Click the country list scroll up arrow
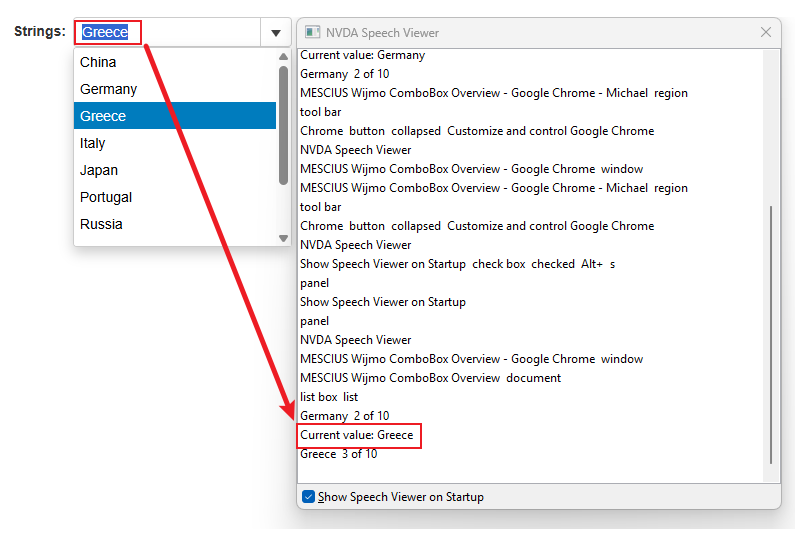The image size is (800, 540). coord(283,57)
